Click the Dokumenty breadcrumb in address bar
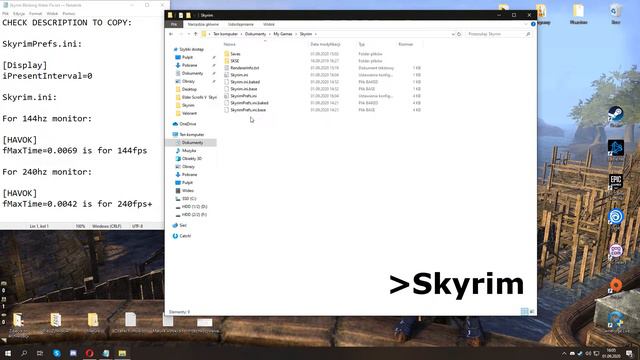This screenshot has width=640, height=360. click(x=255, y=34)
